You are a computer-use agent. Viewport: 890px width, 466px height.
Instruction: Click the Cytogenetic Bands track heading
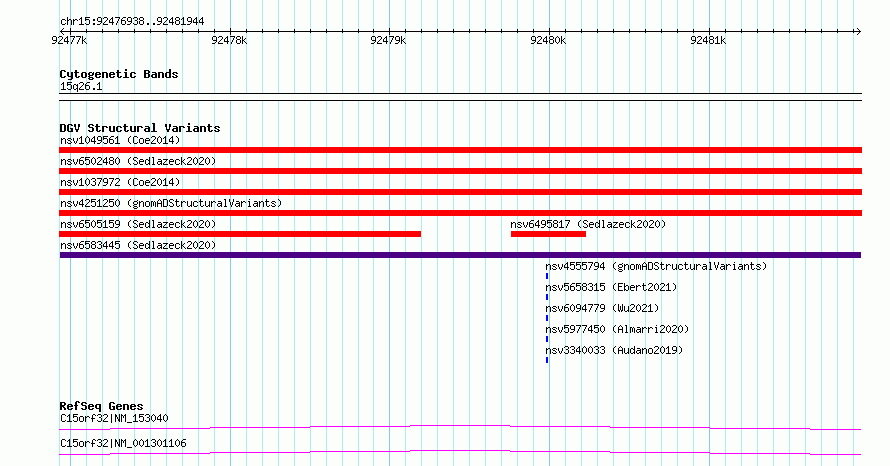tap(119, 74)
